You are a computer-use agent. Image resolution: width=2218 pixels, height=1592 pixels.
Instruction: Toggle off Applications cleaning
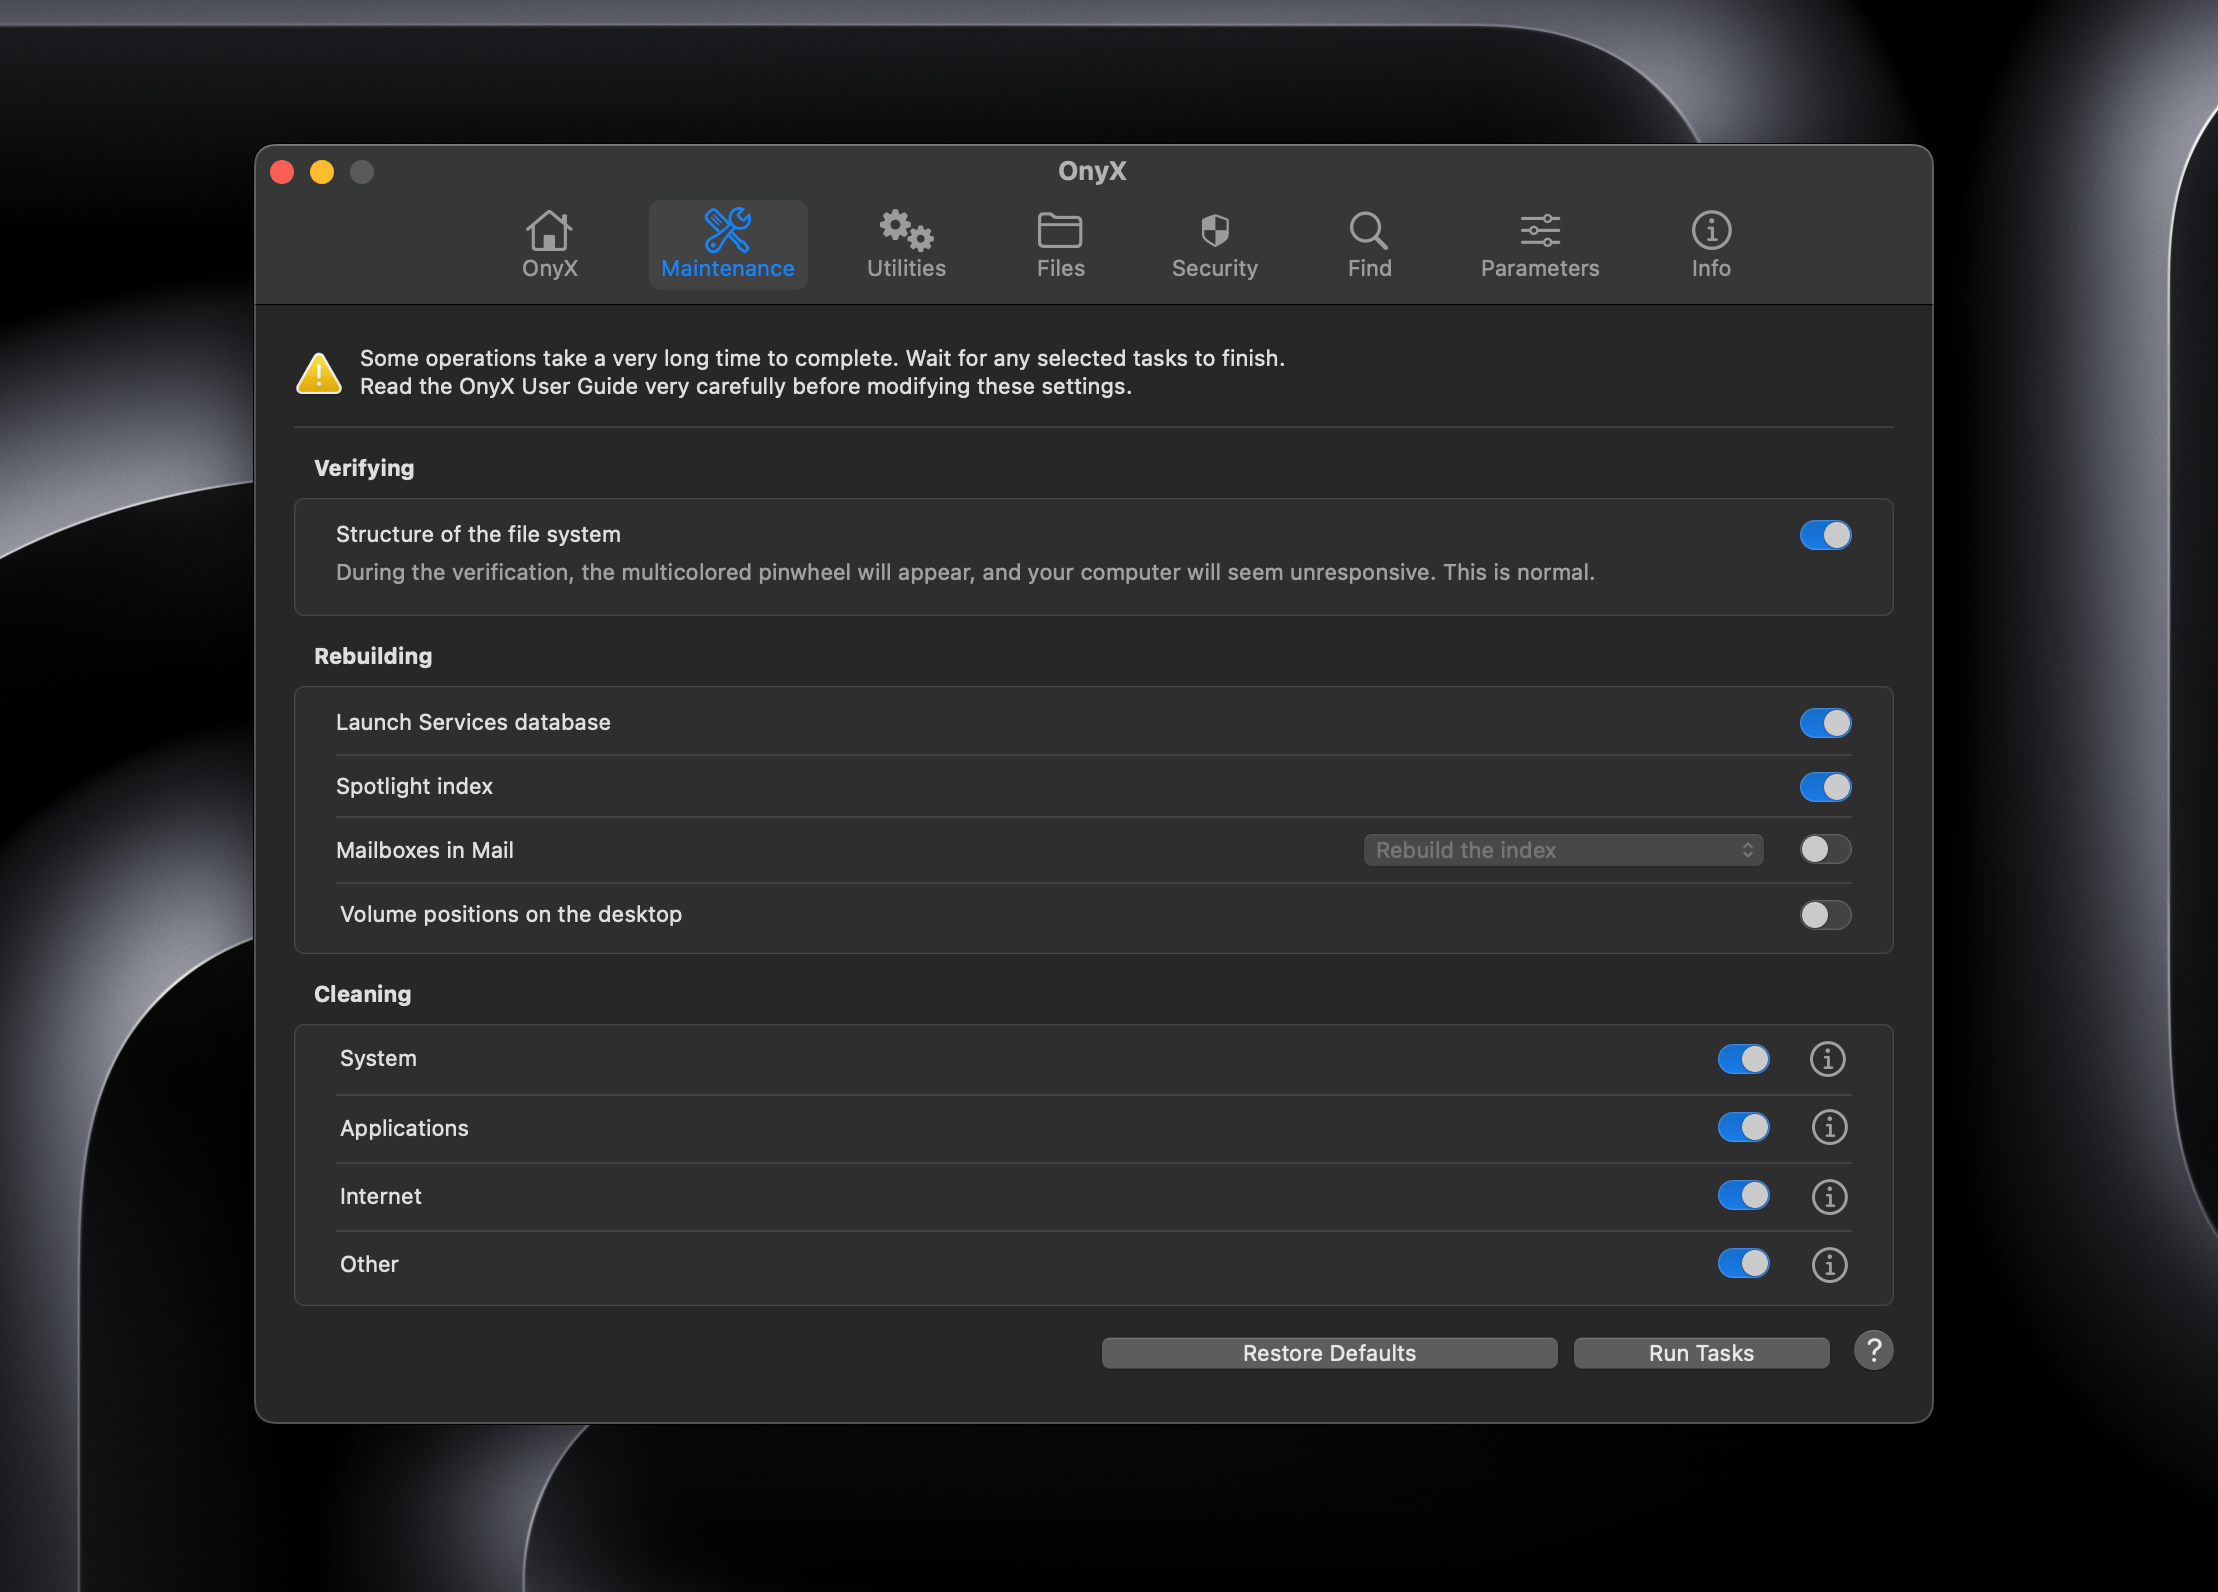tap(1743, 1128)
